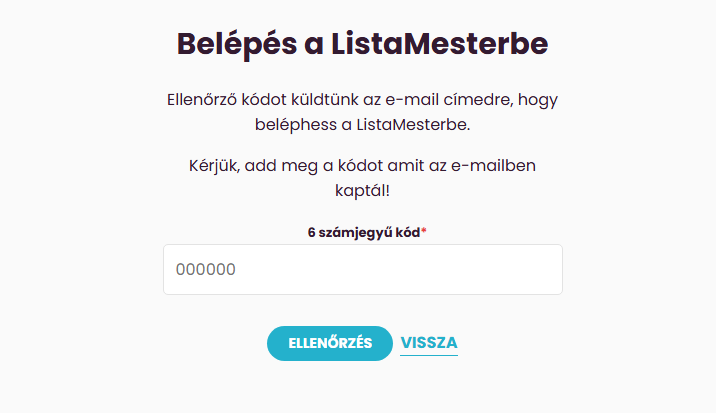Select the verification code text box

pyautogui.click(x=362, y=270)
